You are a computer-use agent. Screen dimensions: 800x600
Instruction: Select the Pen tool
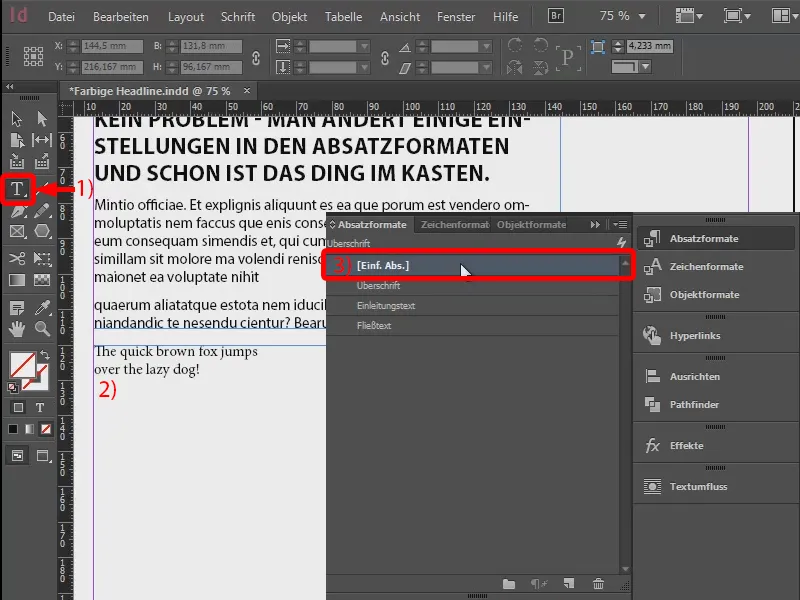[x=16, y=211]
